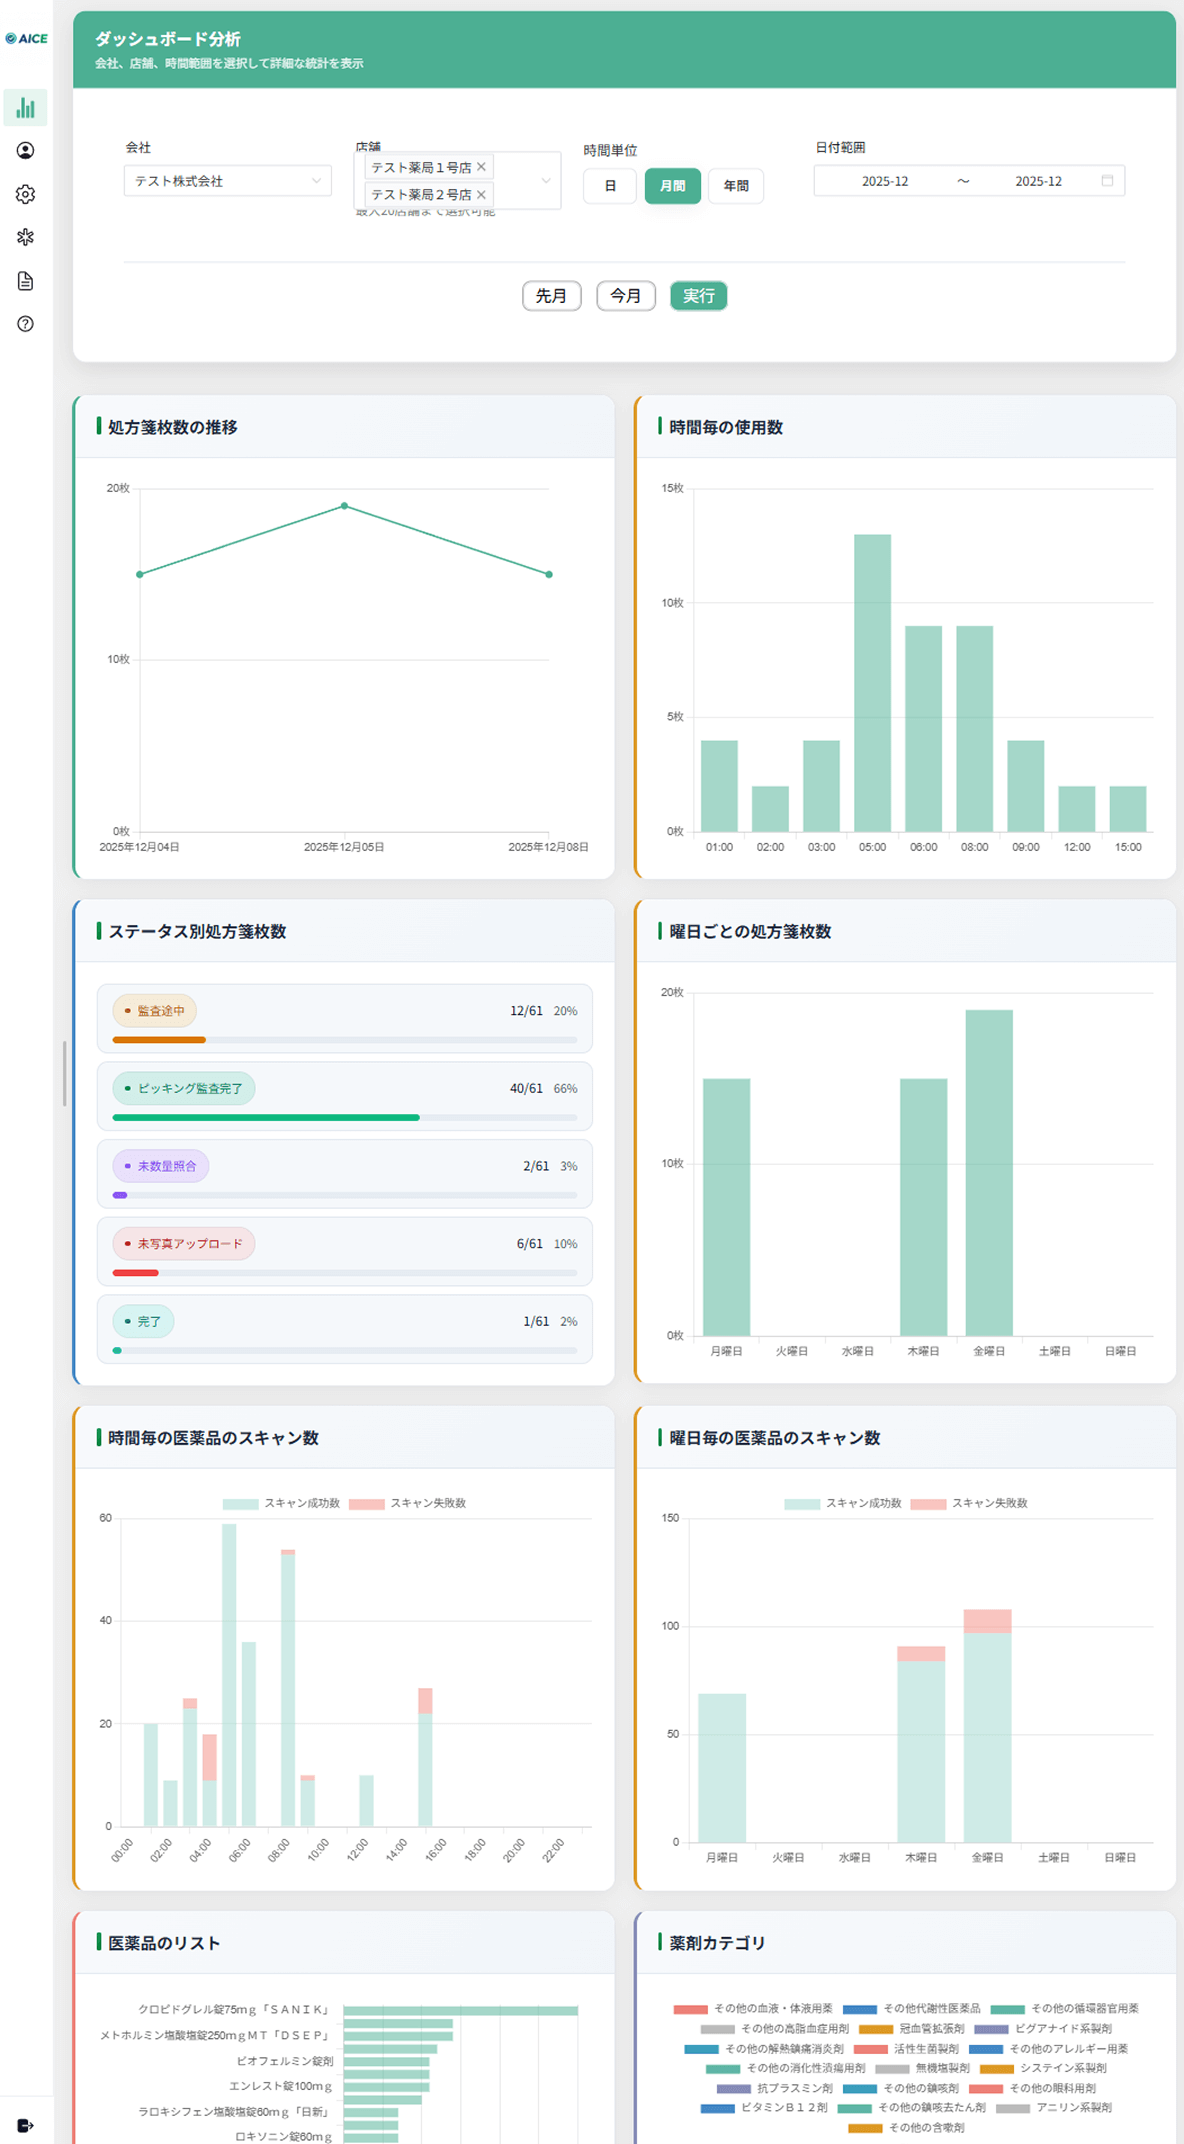Remove テスト薬局１号店 store tag
The image size is (1184, 2144).
(x=482, y=167)
